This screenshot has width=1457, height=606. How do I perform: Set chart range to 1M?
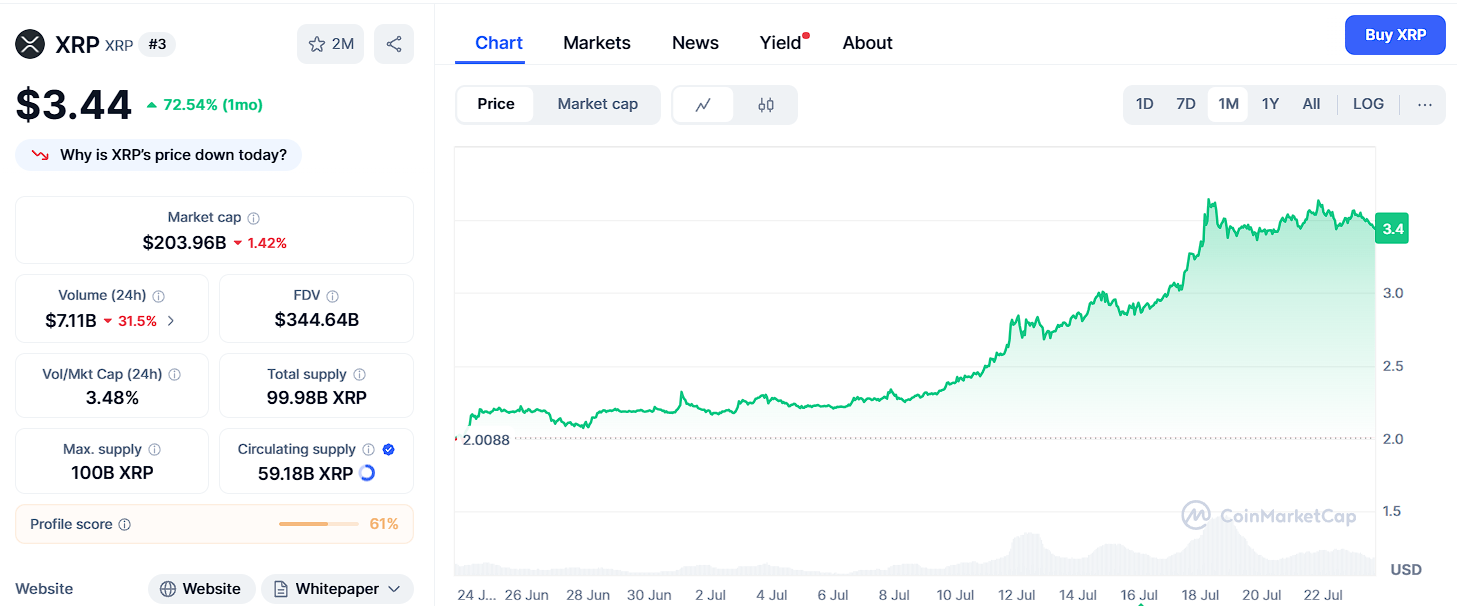pos(1228,104)
